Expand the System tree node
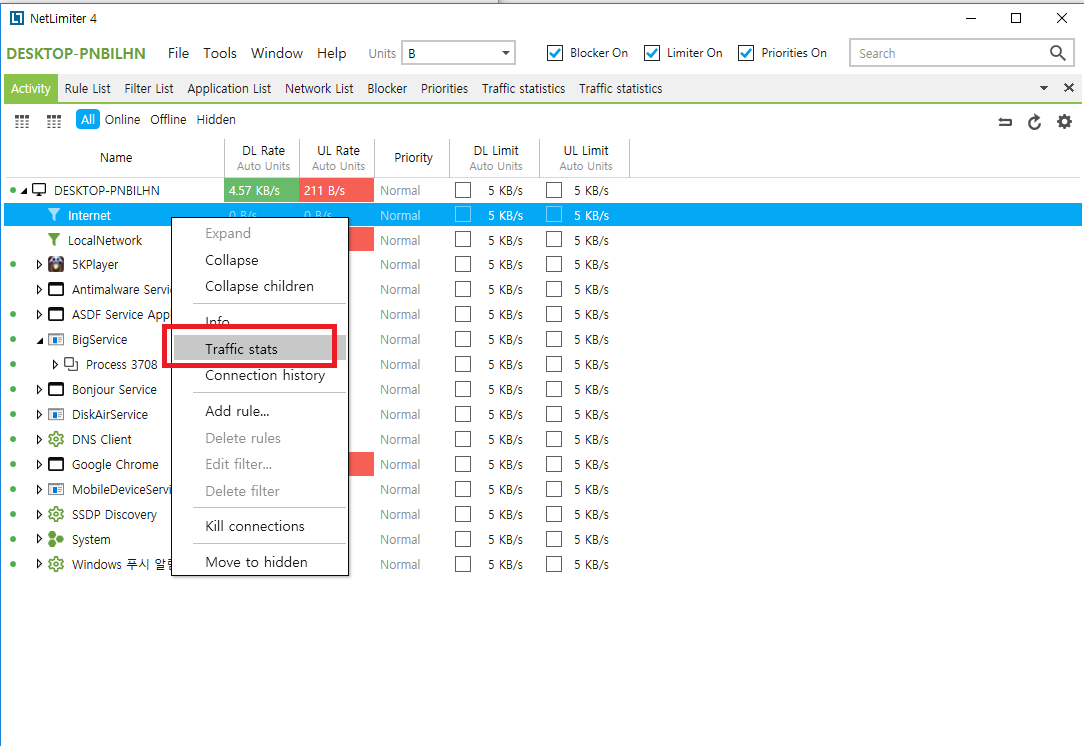 click(x=39, y=539)
